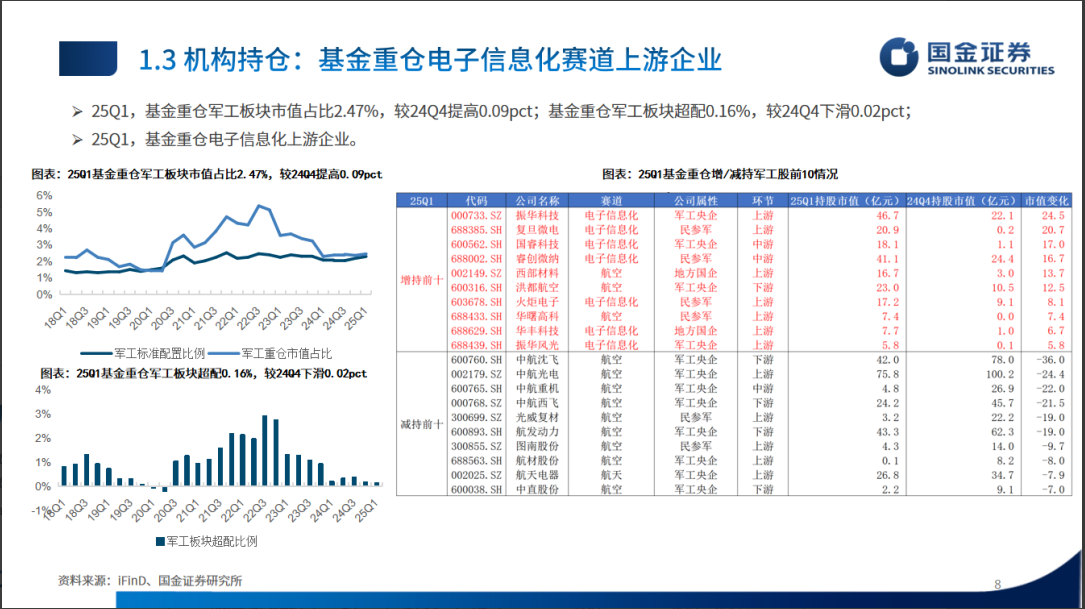The image size is (1085, 609).
Task: Click the slide title 机构持仓 heading
Action: 430,58
